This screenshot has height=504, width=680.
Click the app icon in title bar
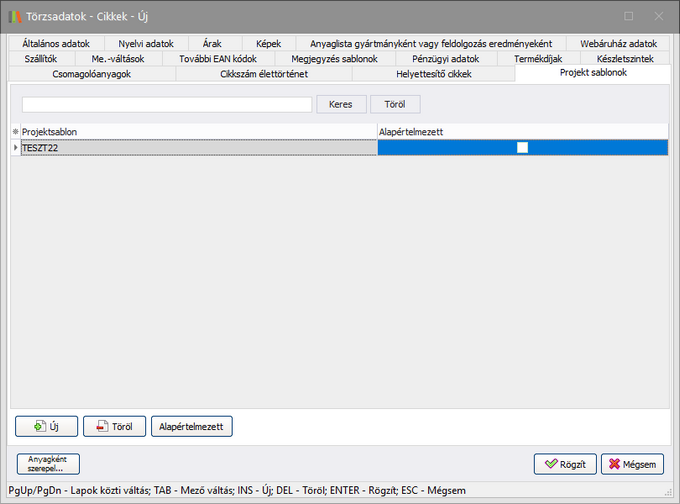coord(14,16)
